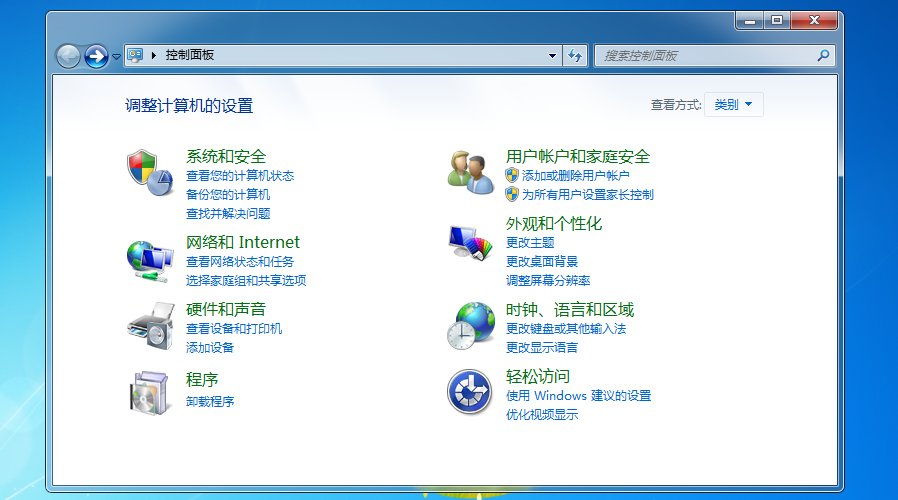Open the Network and Internet globe icon
This screenshot has width=898, height=500.
(x=150, y=261)
